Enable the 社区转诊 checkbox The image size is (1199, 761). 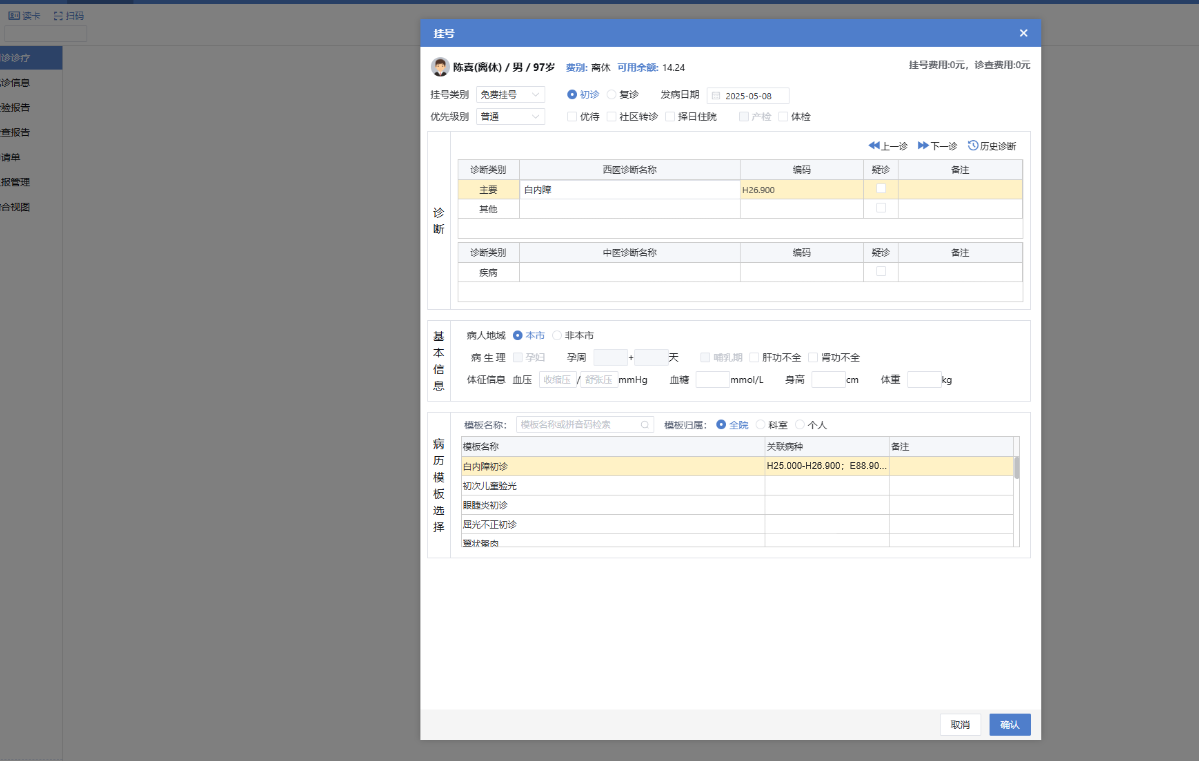click(612, 117)
